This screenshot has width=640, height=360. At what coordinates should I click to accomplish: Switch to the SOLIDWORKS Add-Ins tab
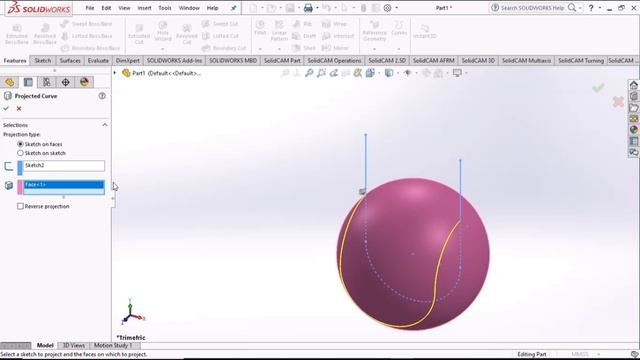(174, 60)
